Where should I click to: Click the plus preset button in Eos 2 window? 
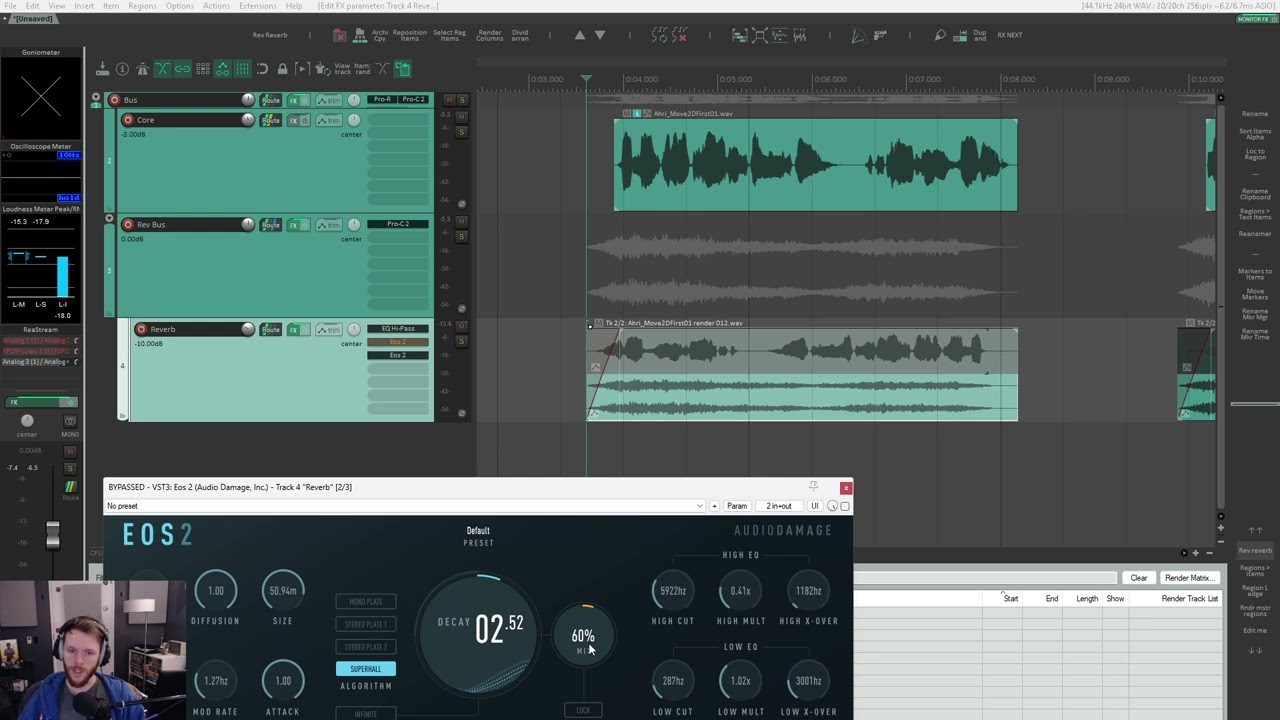[714, 506]
